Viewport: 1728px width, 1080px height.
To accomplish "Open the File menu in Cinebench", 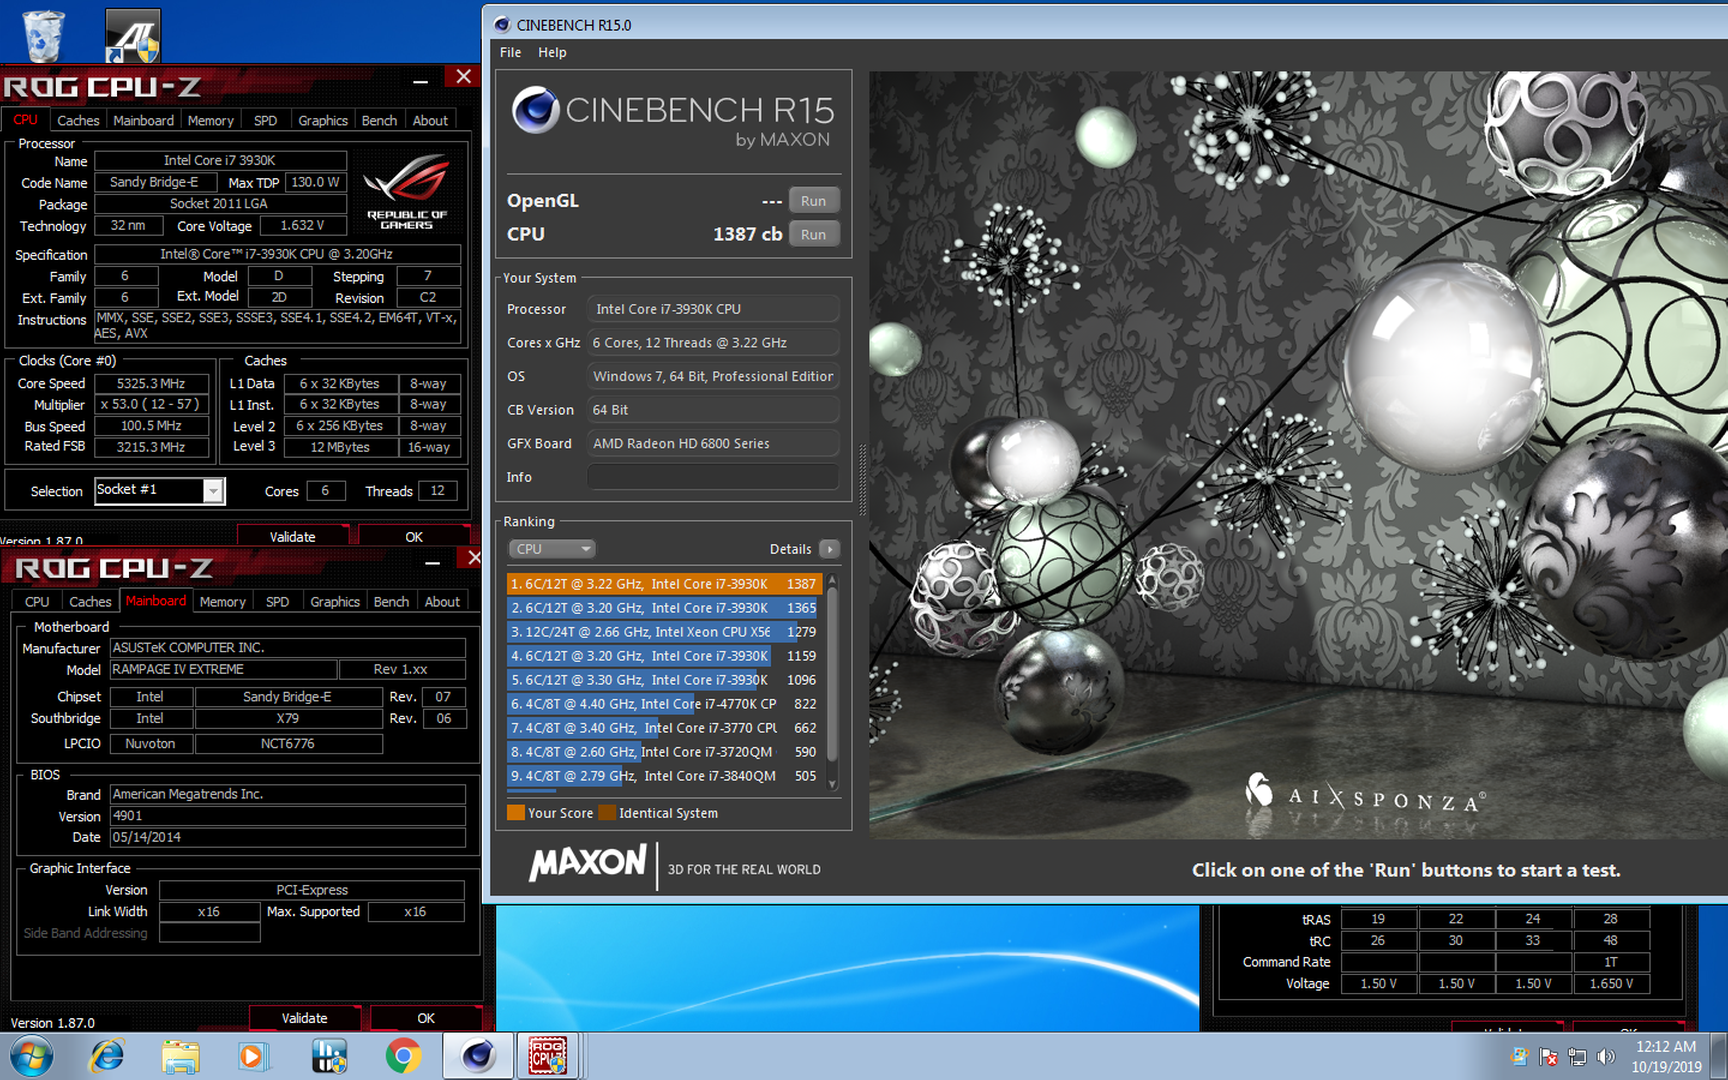I will tap(510, 52).
